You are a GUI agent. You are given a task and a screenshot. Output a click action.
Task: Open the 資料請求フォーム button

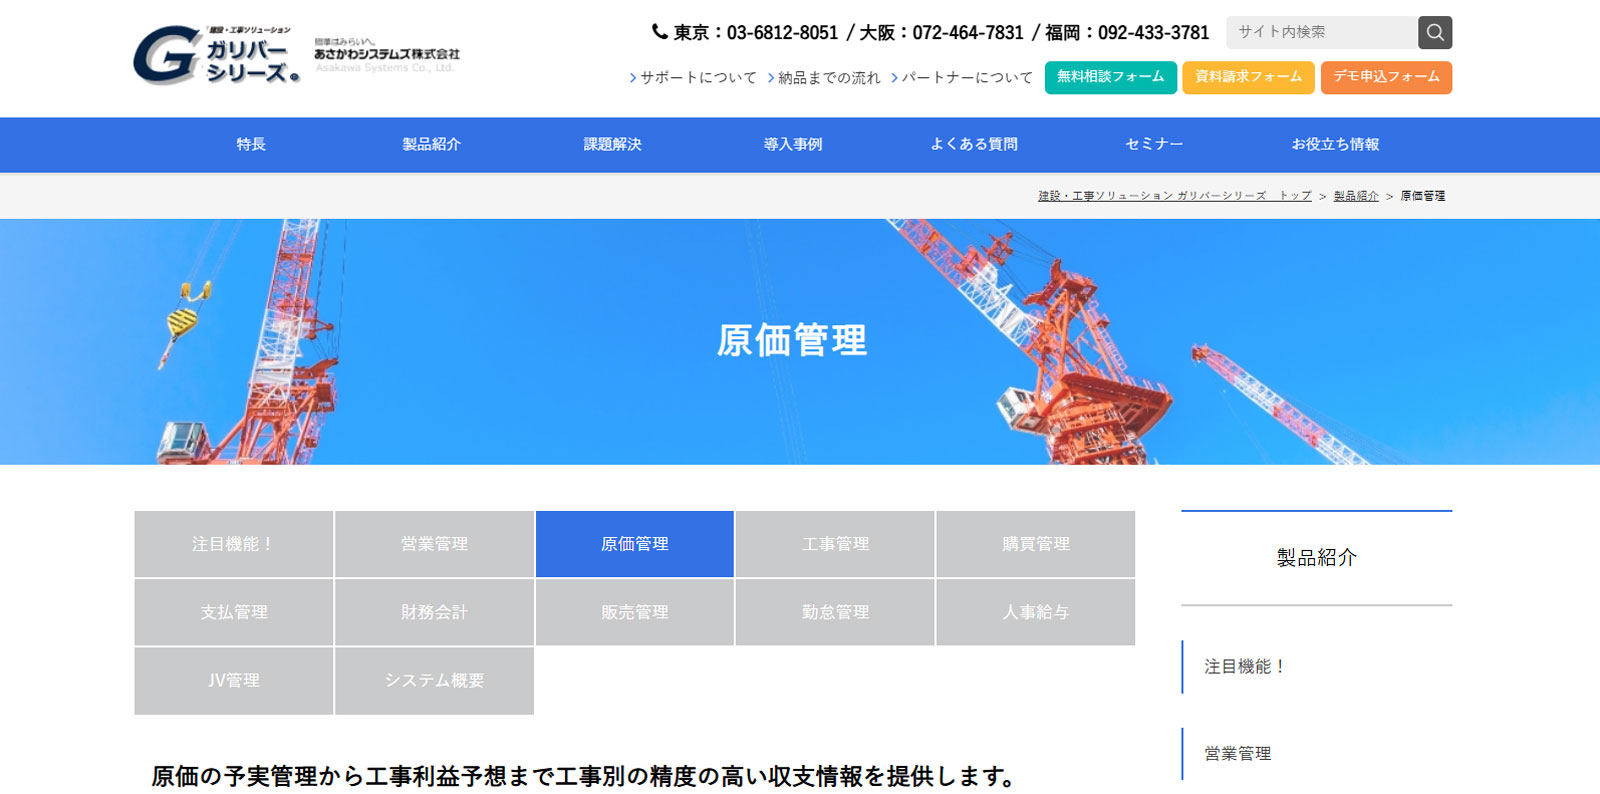coord(1248,77)
